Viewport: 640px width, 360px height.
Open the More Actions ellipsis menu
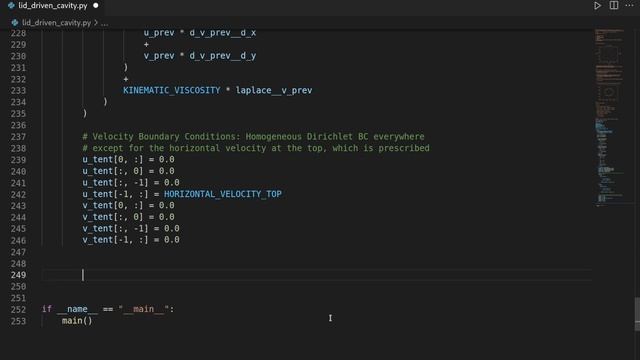pyautogui.click(x=629, y=5)
